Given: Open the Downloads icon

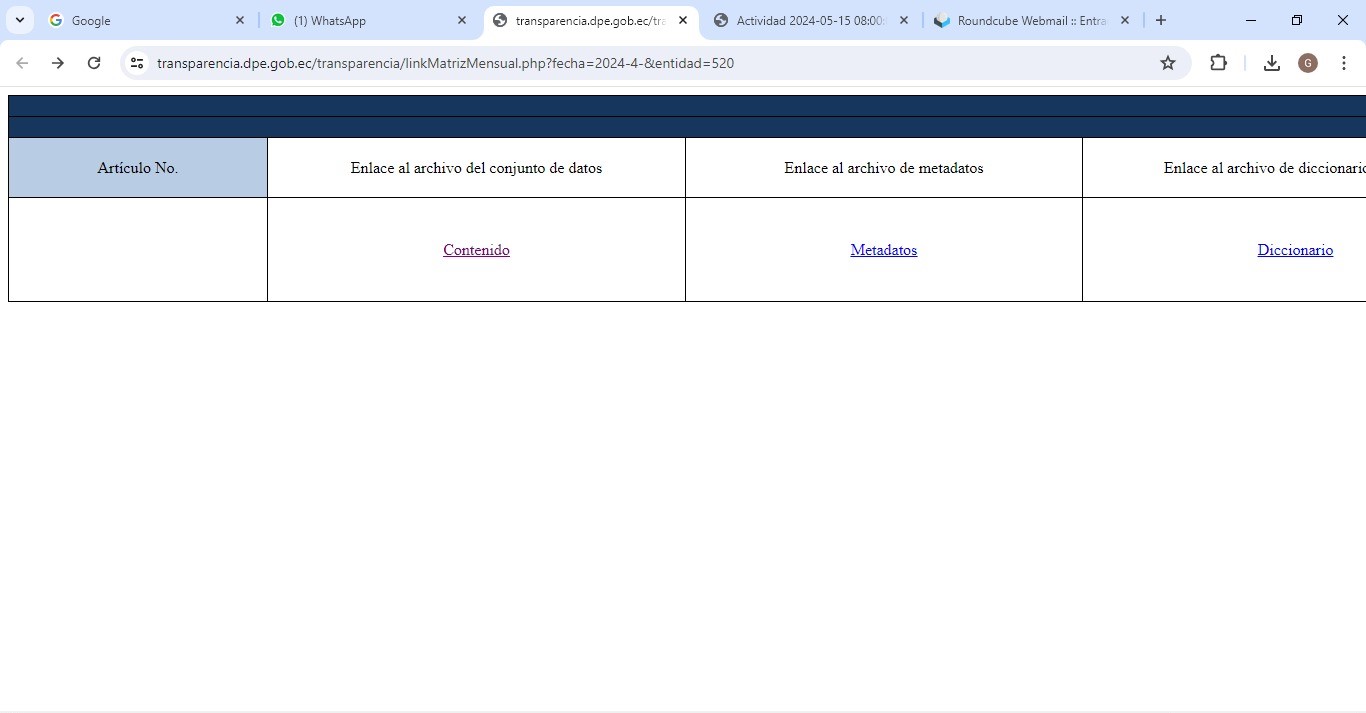Looking at the screenshot, I should (1271, 63).
